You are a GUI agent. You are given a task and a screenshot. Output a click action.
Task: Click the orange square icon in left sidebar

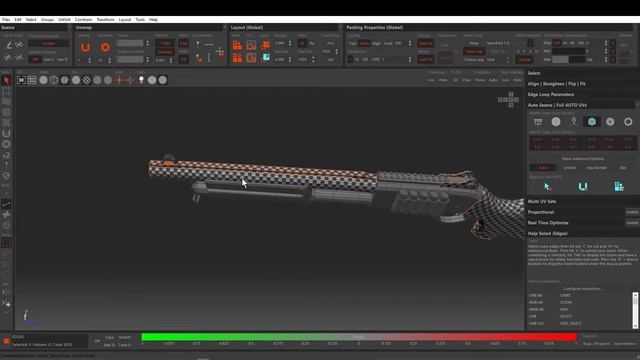(6, 243)
